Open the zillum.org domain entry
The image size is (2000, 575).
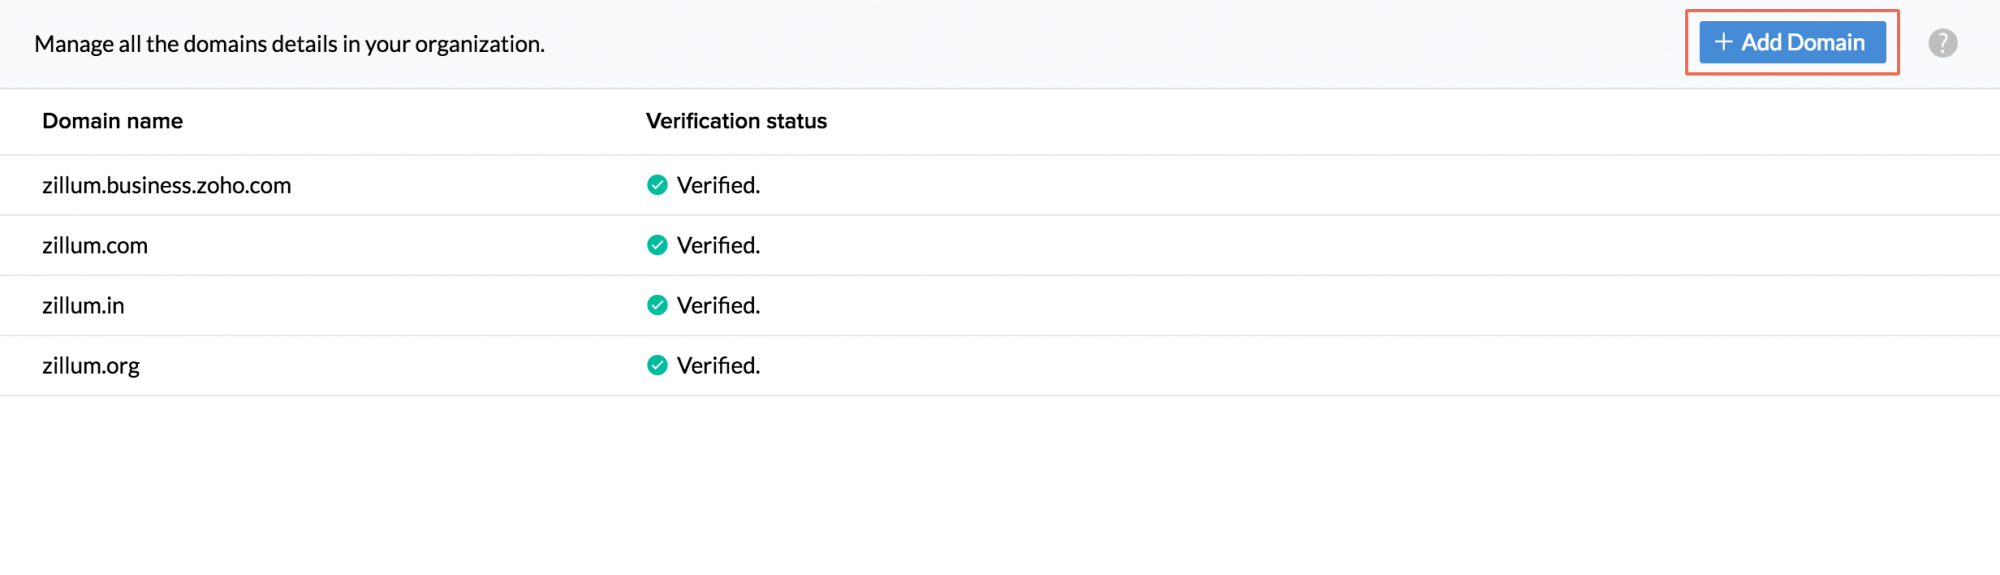[91, 365]
